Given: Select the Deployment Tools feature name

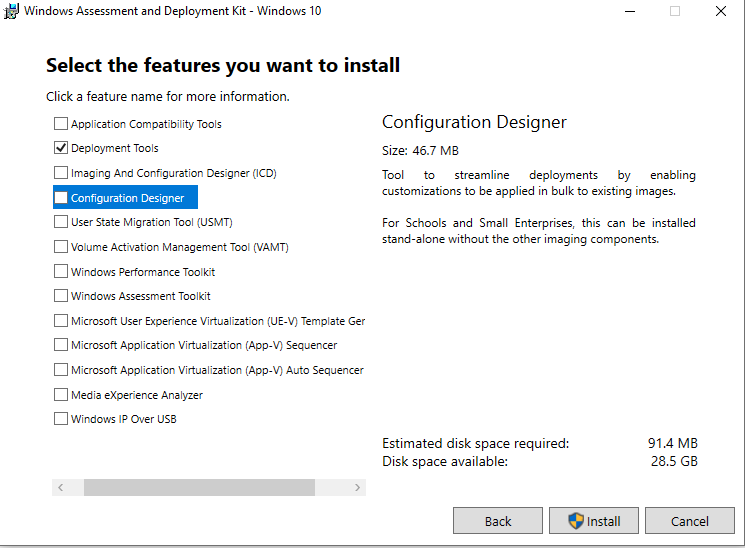Looking at the screenshot, I should (x=114, y=148).
